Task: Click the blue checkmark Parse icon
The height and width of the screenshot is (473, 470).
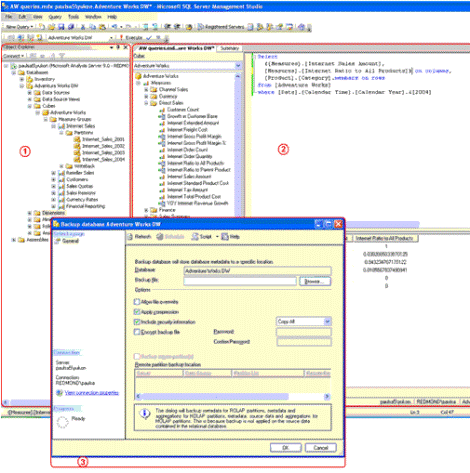Action: coord(149,38)
